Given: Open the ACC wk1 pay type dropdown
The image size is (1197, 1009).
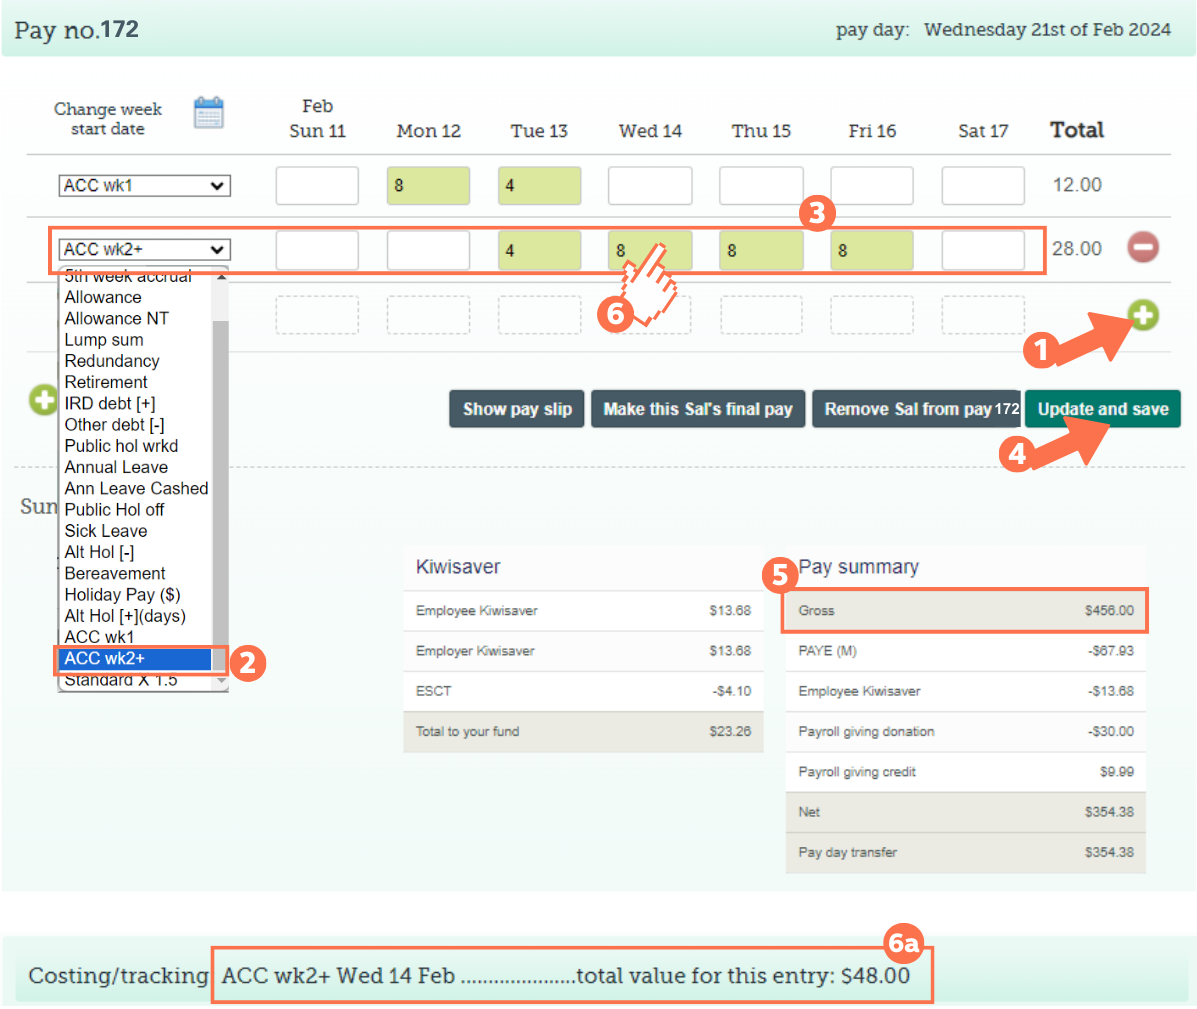Looking at the screenshot, I should [144, 186].
